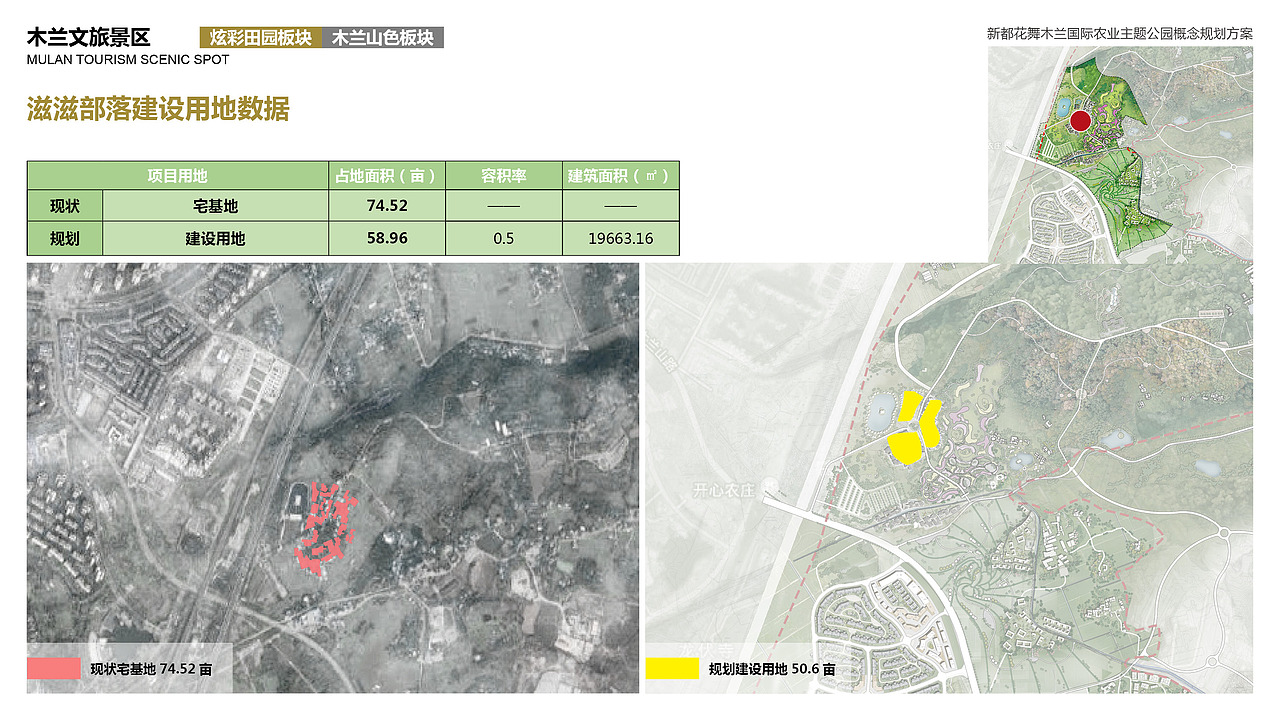Click the 现状宅基地 74.52 亩 legend label

151,670
